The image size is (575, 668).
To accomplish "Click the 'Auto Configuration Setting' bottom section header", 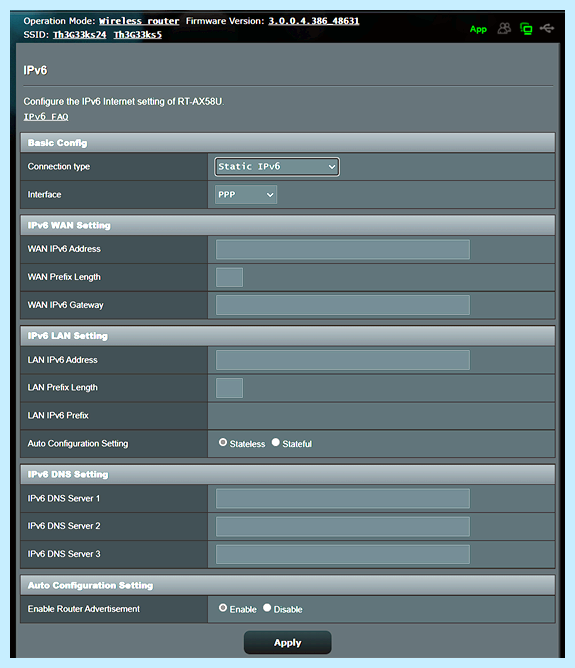I will 288,585.
